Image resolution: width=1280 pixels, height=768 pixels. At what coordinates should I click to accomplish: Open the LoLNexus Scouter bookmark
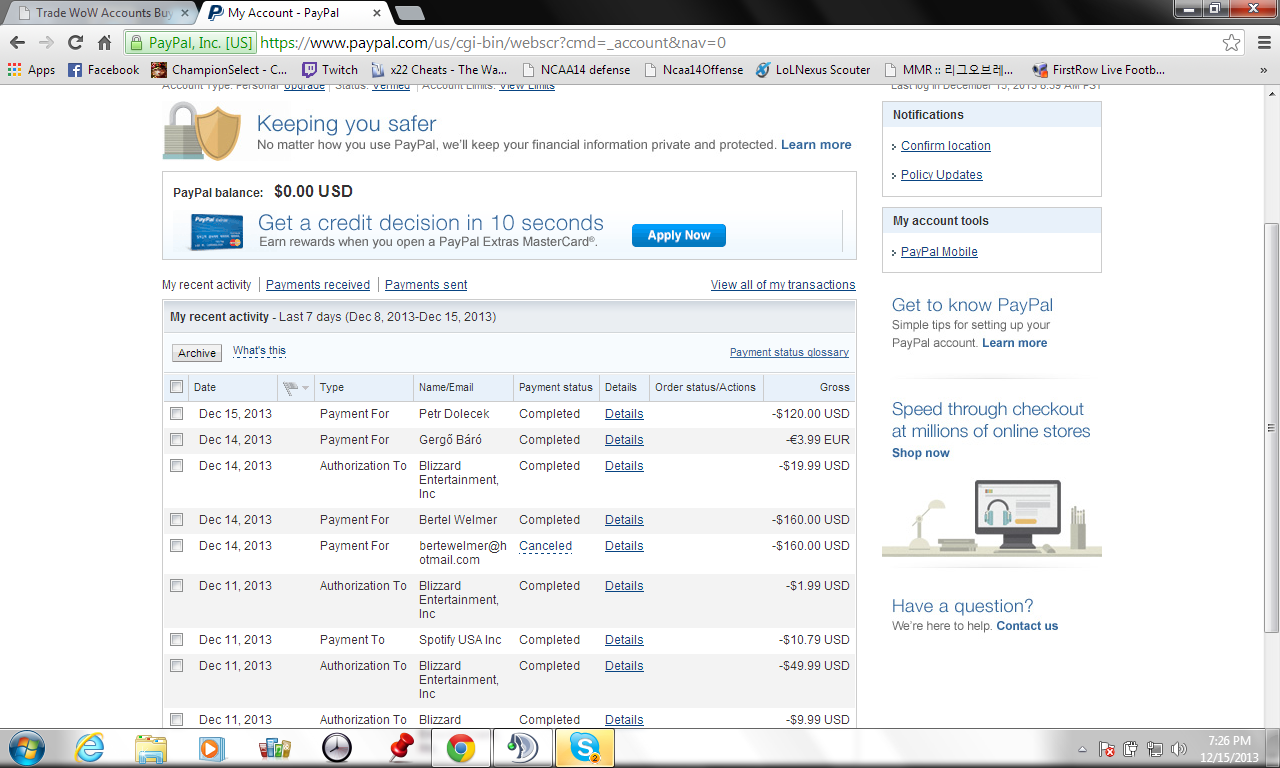tap(813, 70)
